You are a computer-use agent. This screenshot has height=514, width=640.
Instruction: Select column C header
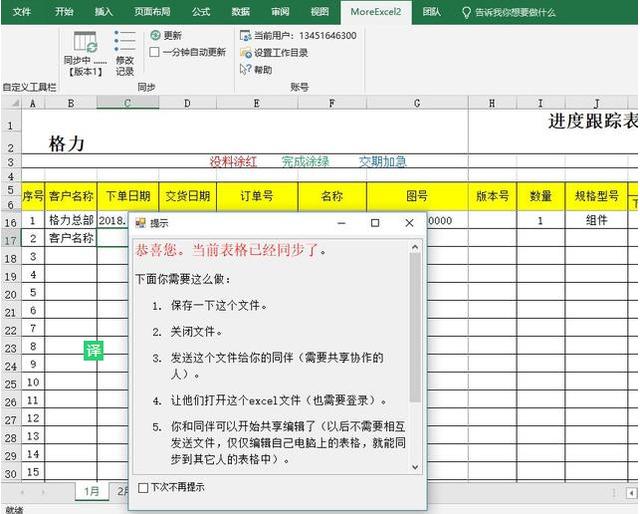(x=128, y=103)
